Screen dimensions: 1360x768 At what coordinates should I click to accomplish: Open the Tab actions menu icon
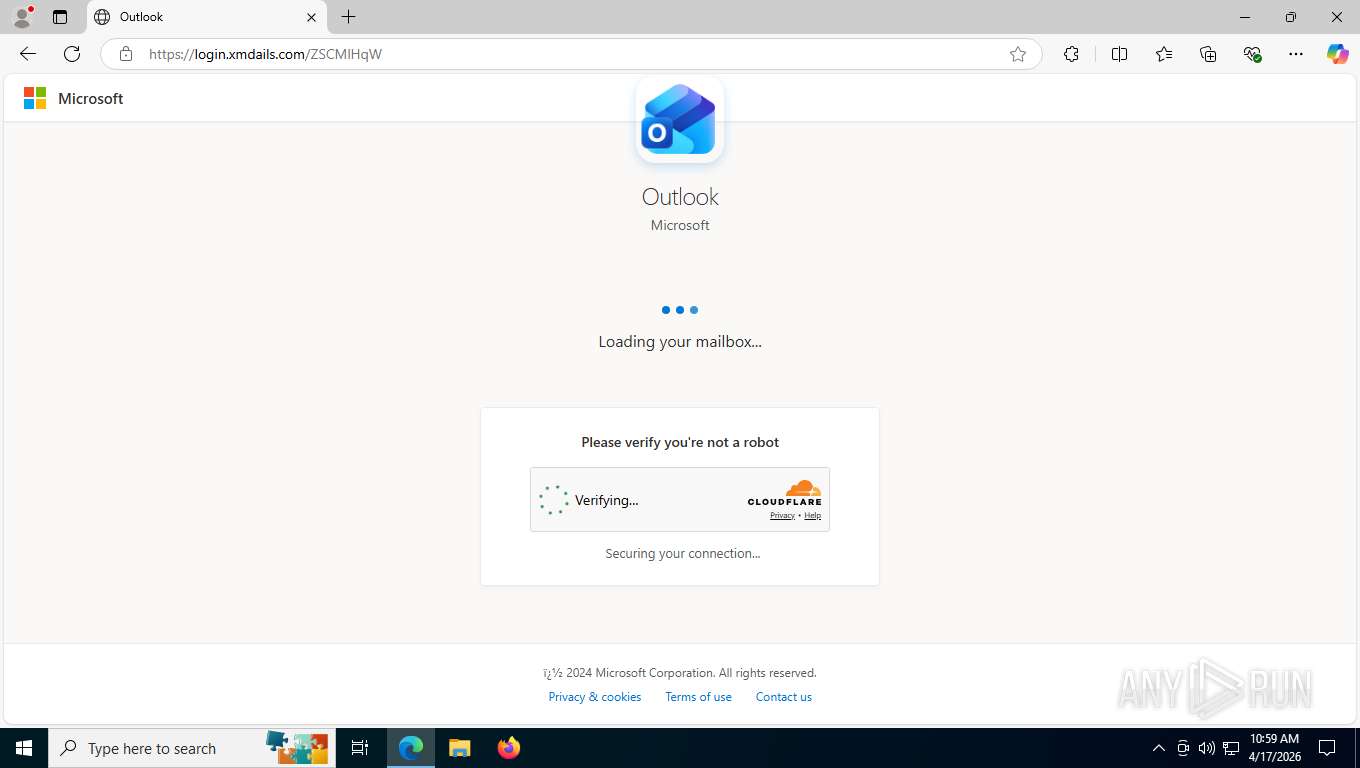60,17
